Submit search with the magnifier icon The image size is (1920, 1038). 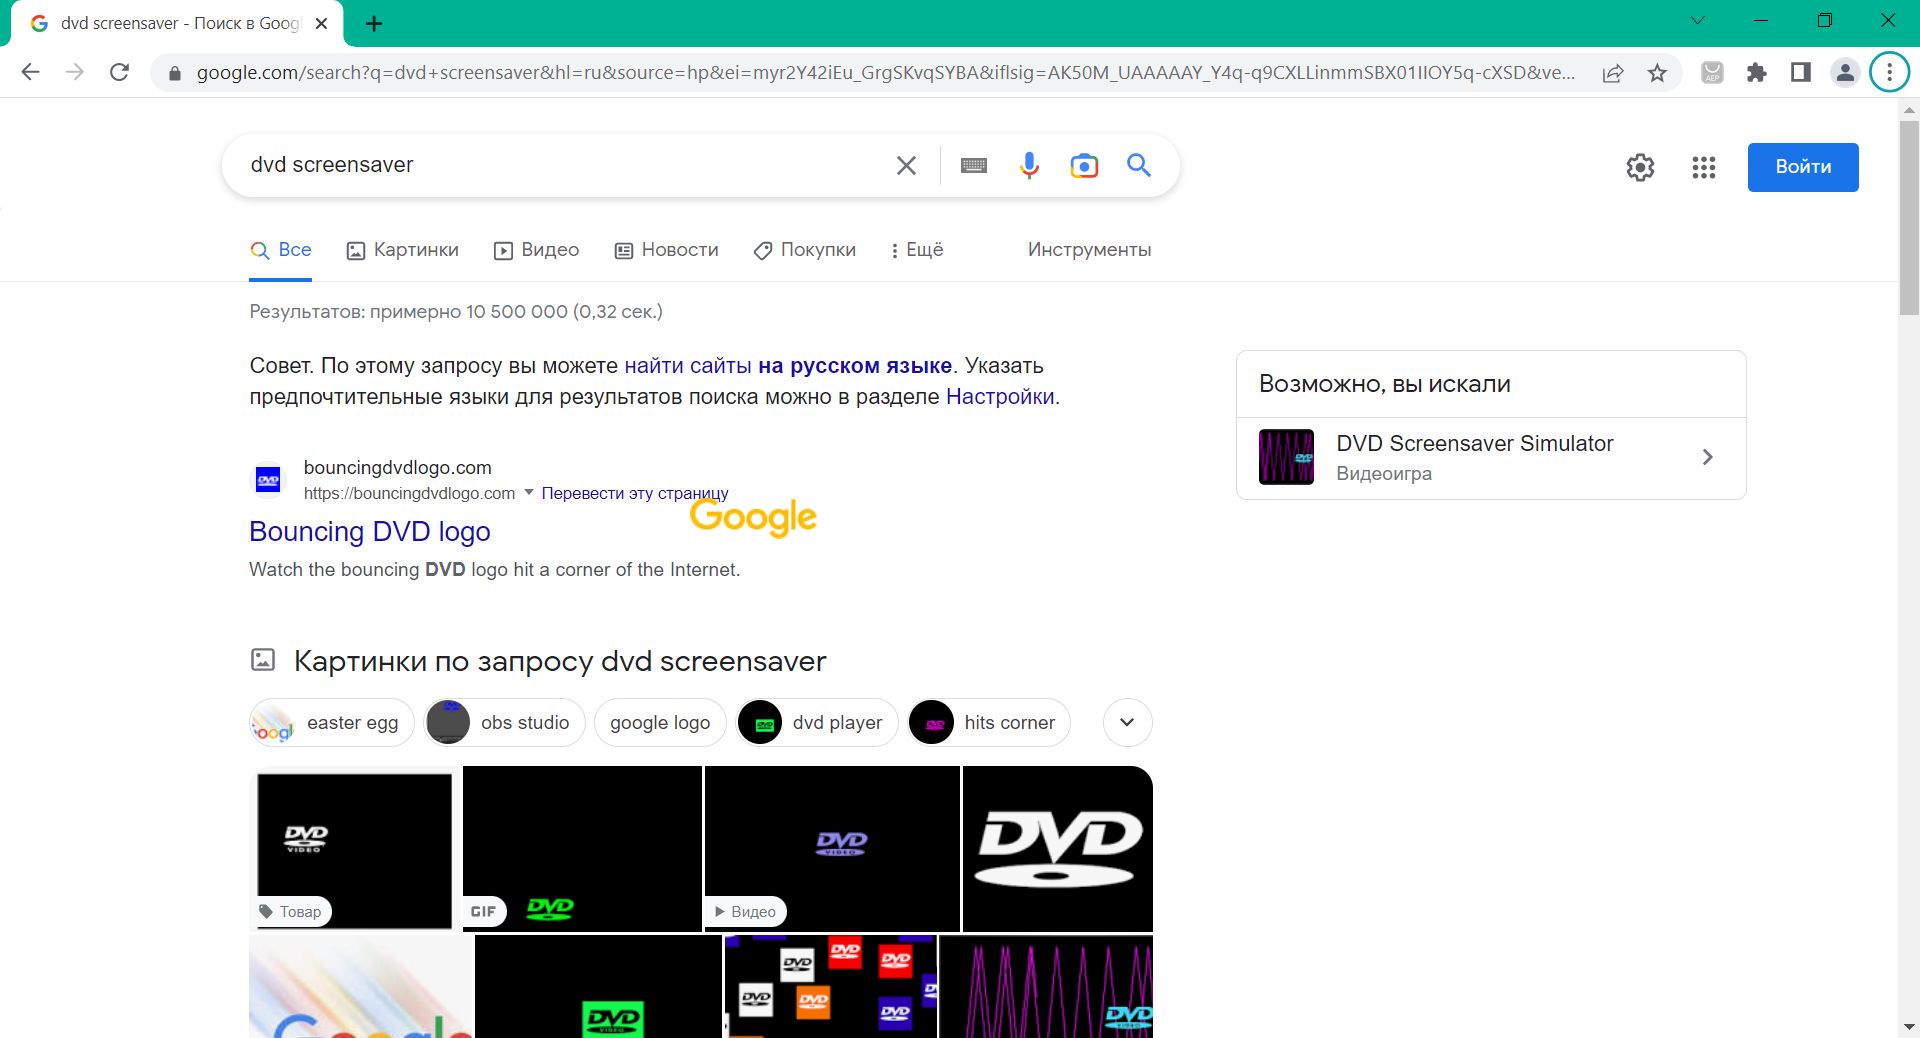(x=1139, y=165)
